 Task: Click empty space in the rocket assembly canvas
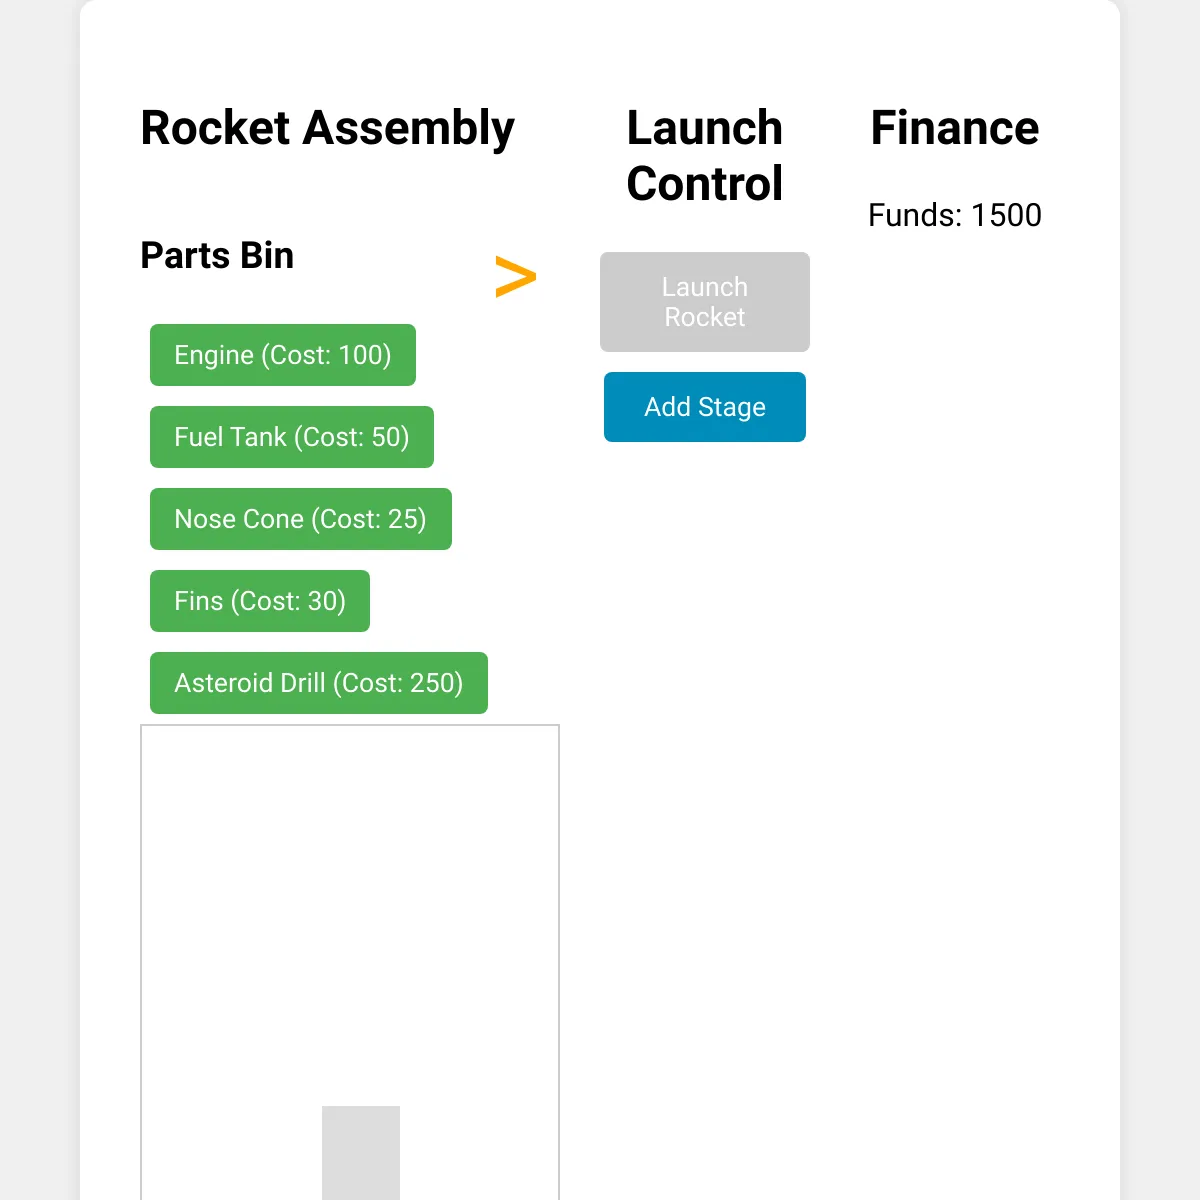(350, 900)
